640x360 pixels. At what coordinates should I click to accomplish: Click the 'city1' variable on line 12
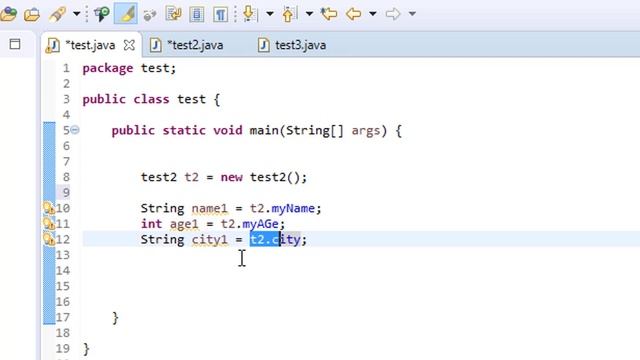click(209, 240)
